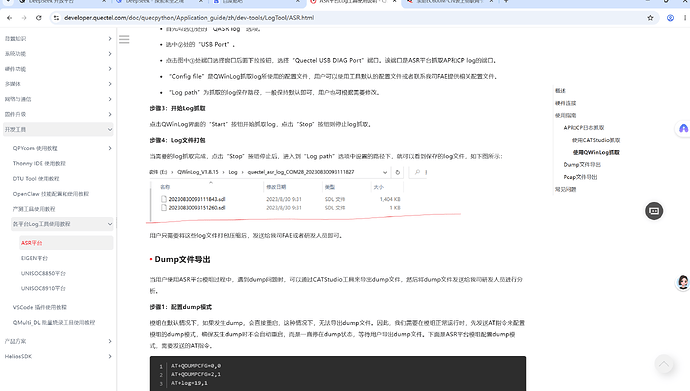Open the browser profile icon

click(x=670, y=18)
